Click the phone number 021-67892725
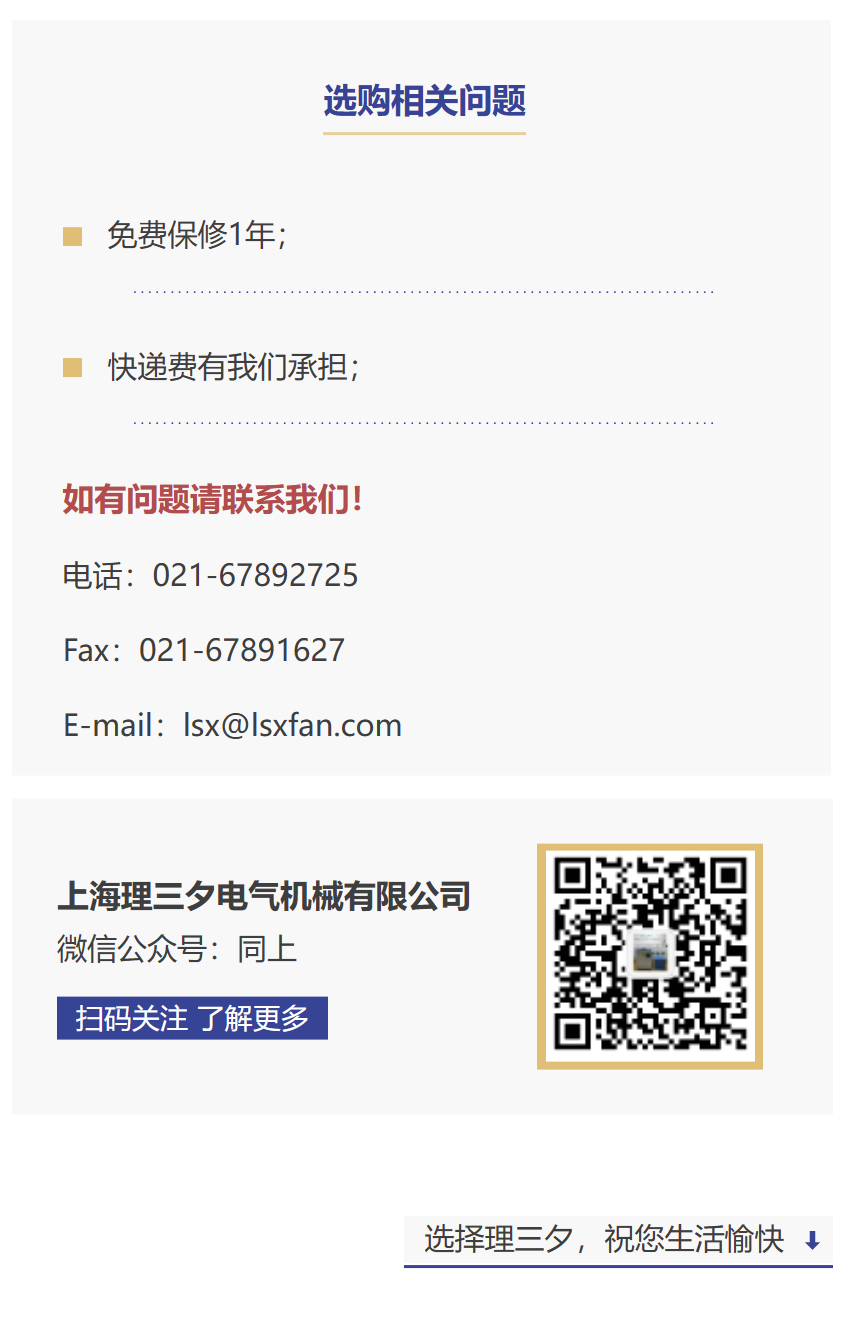Viewport: 846px width, 1333px height. 255,575
